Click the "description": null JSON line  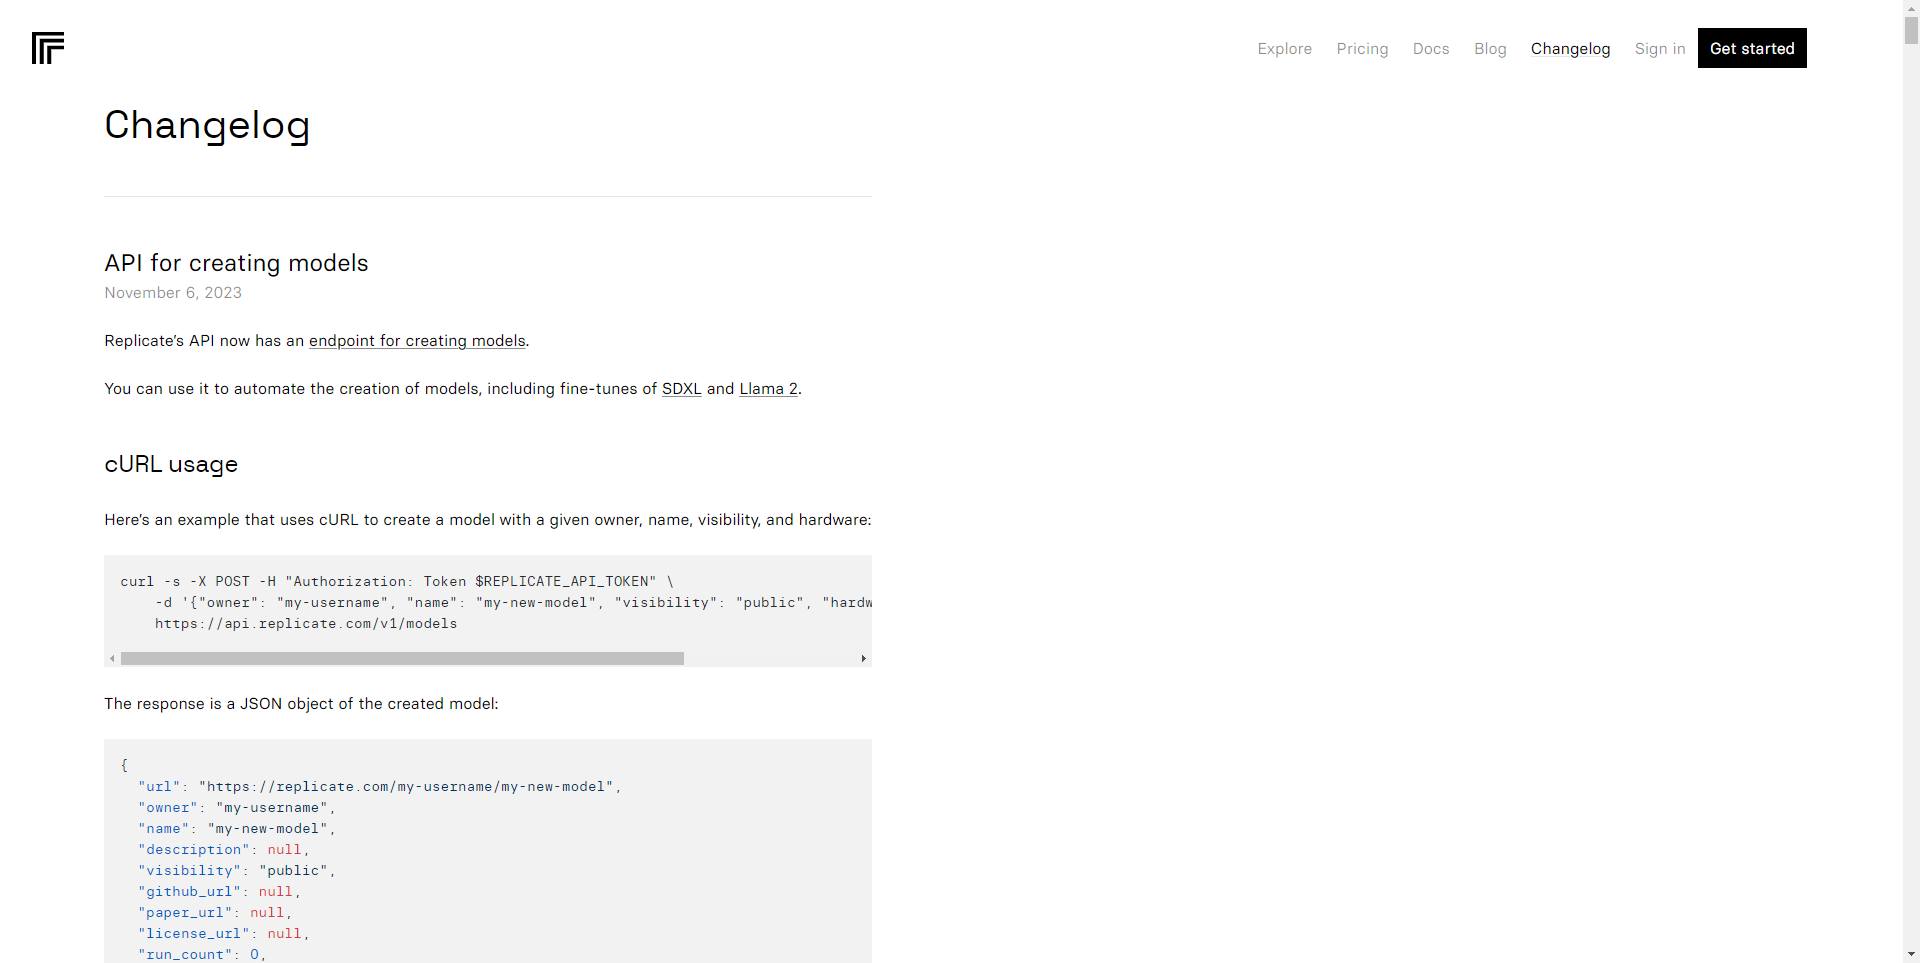pos(223,850)
